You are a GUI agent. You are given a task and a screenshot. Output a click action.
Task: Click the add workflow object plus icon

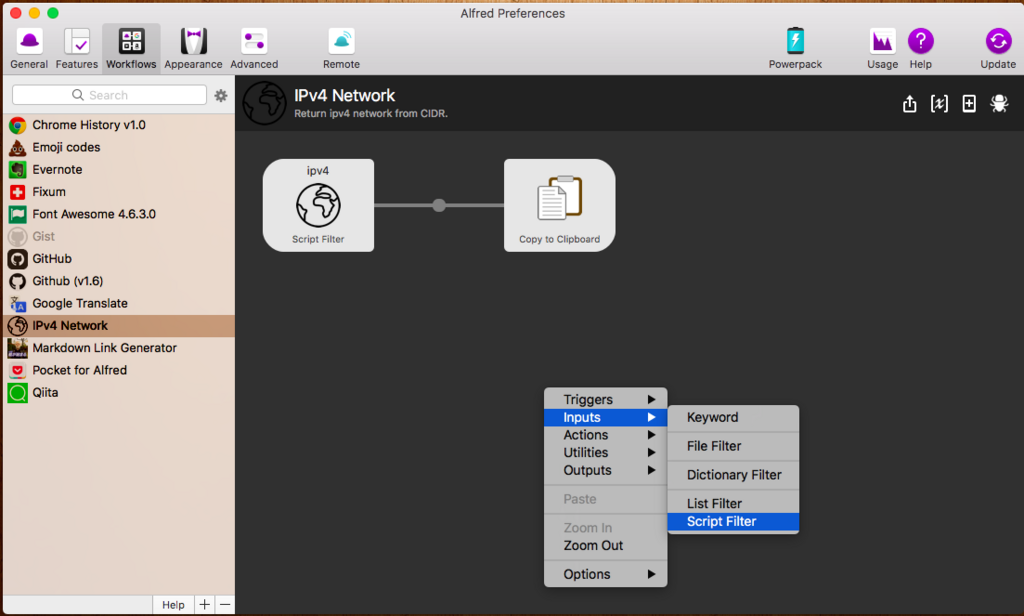pos(969,103)
